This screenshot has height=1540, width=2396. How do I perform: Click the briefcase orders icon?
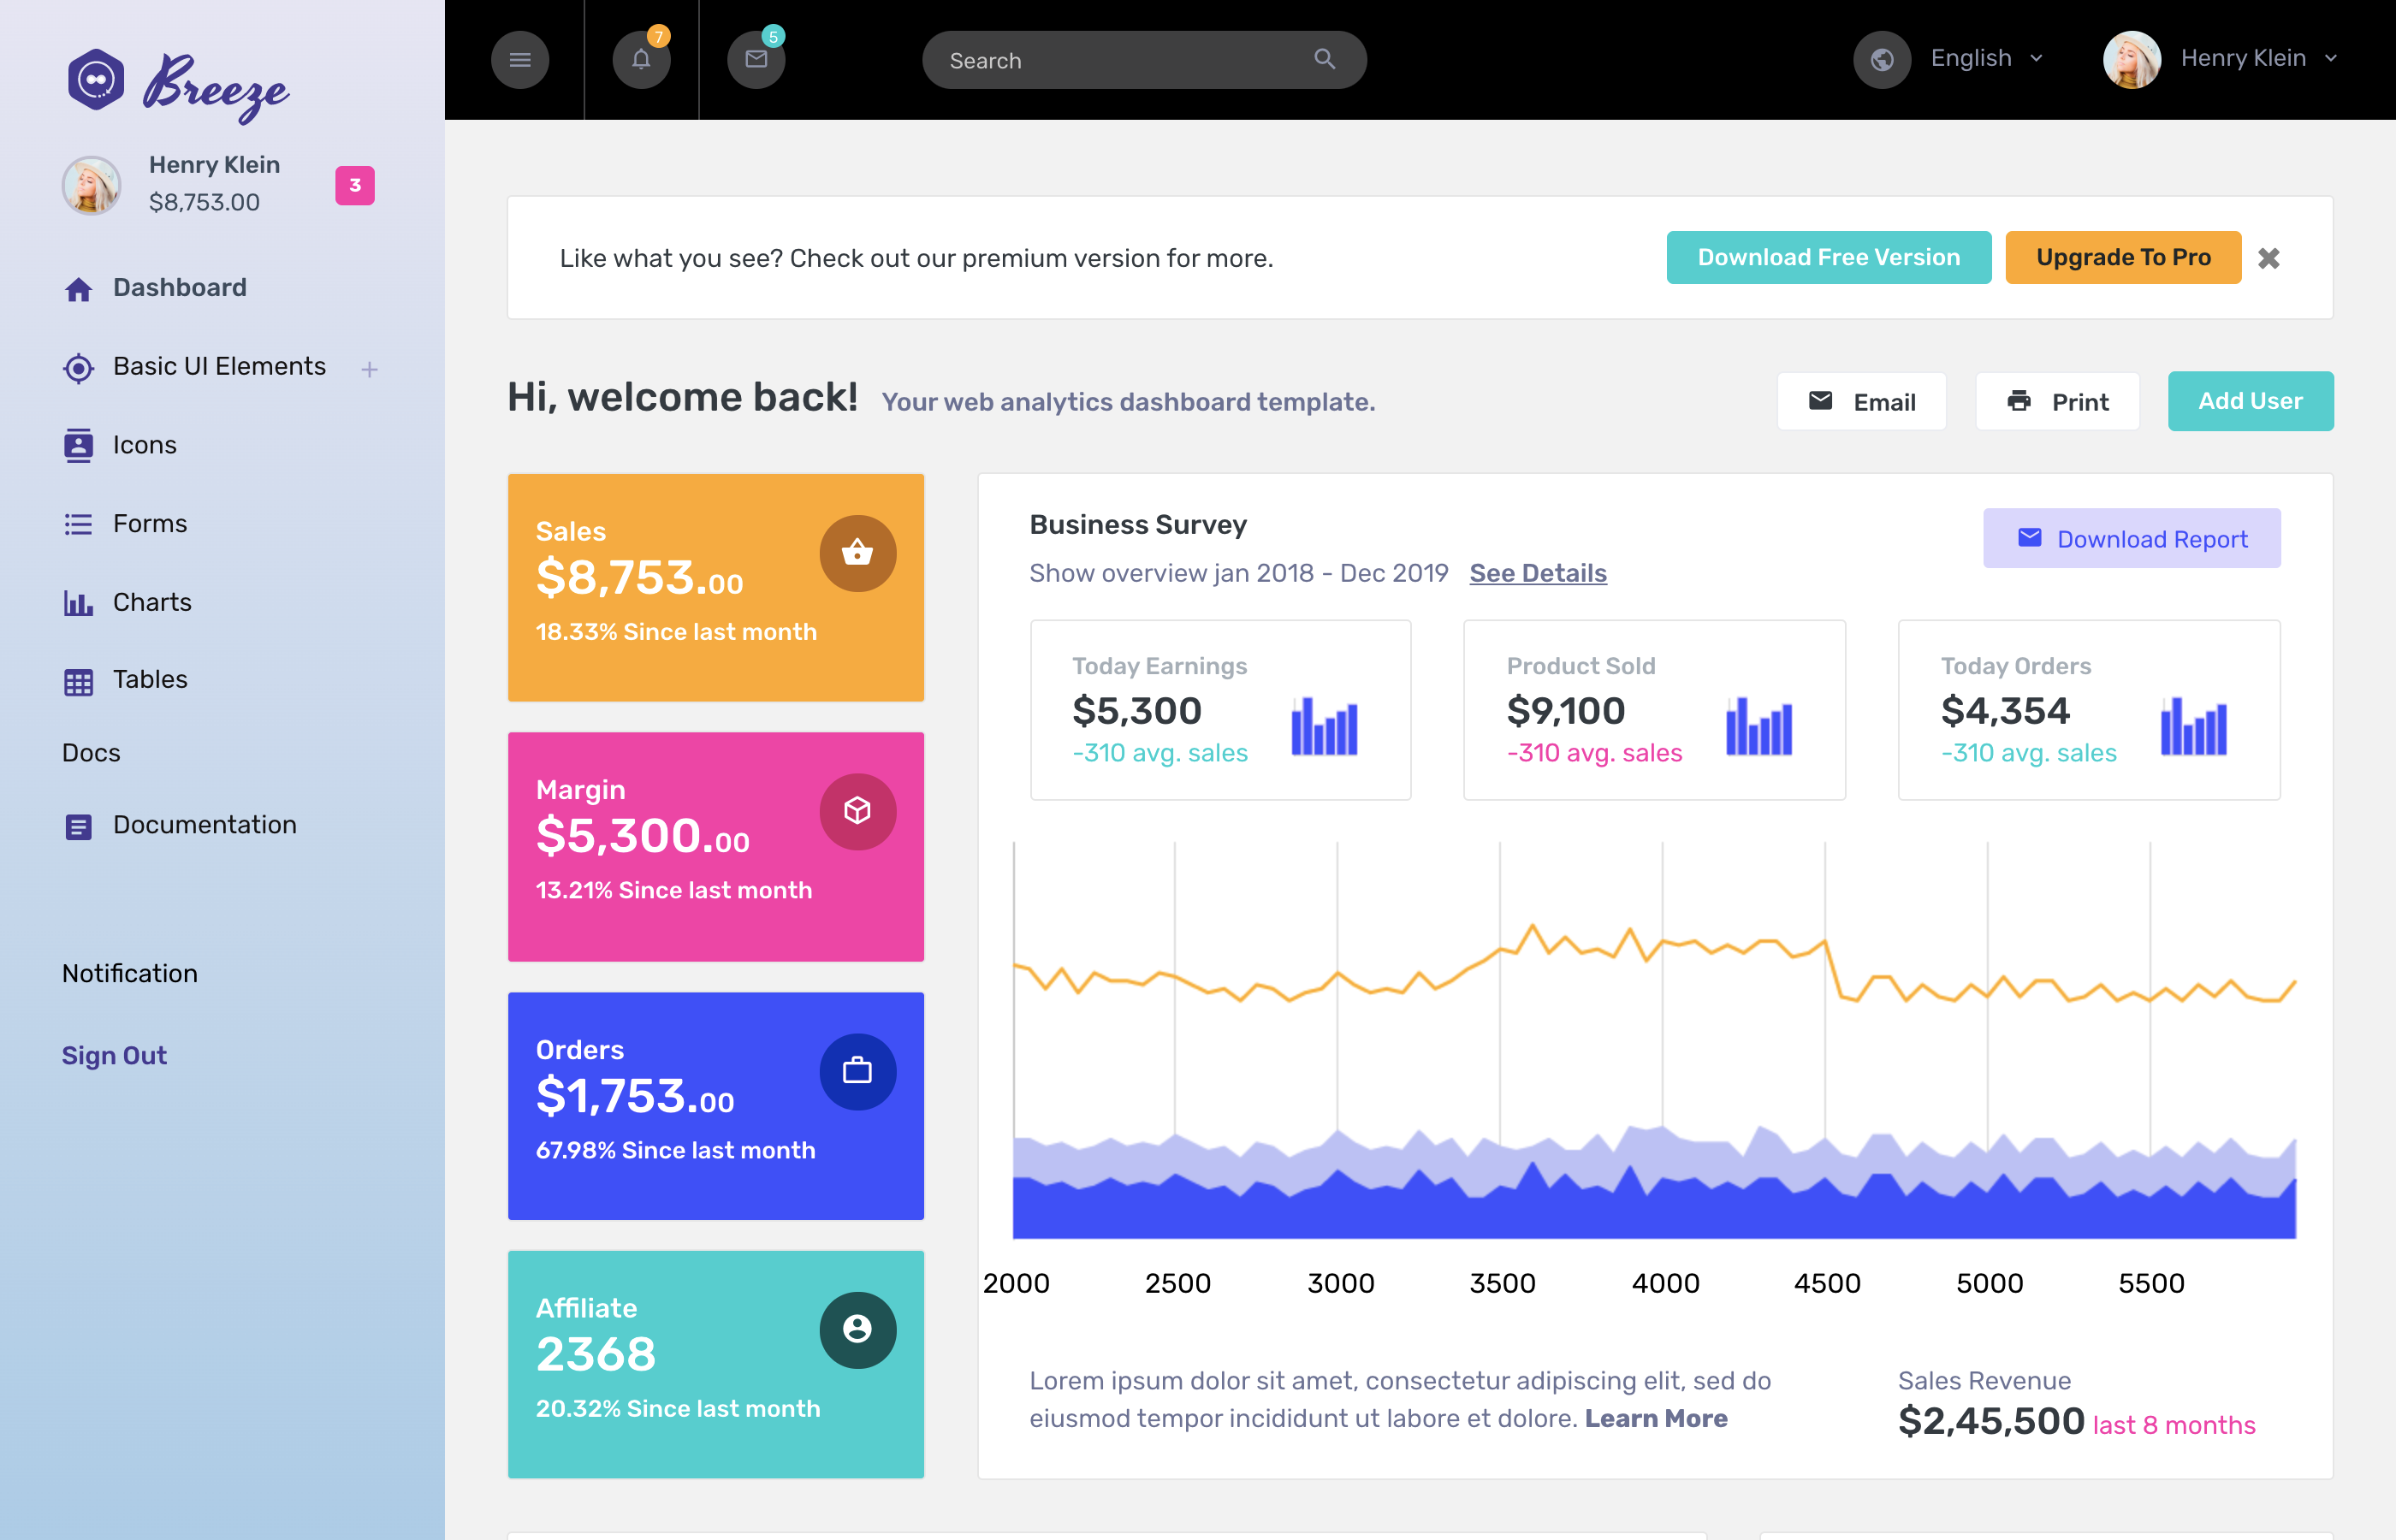pos(856,1070)
